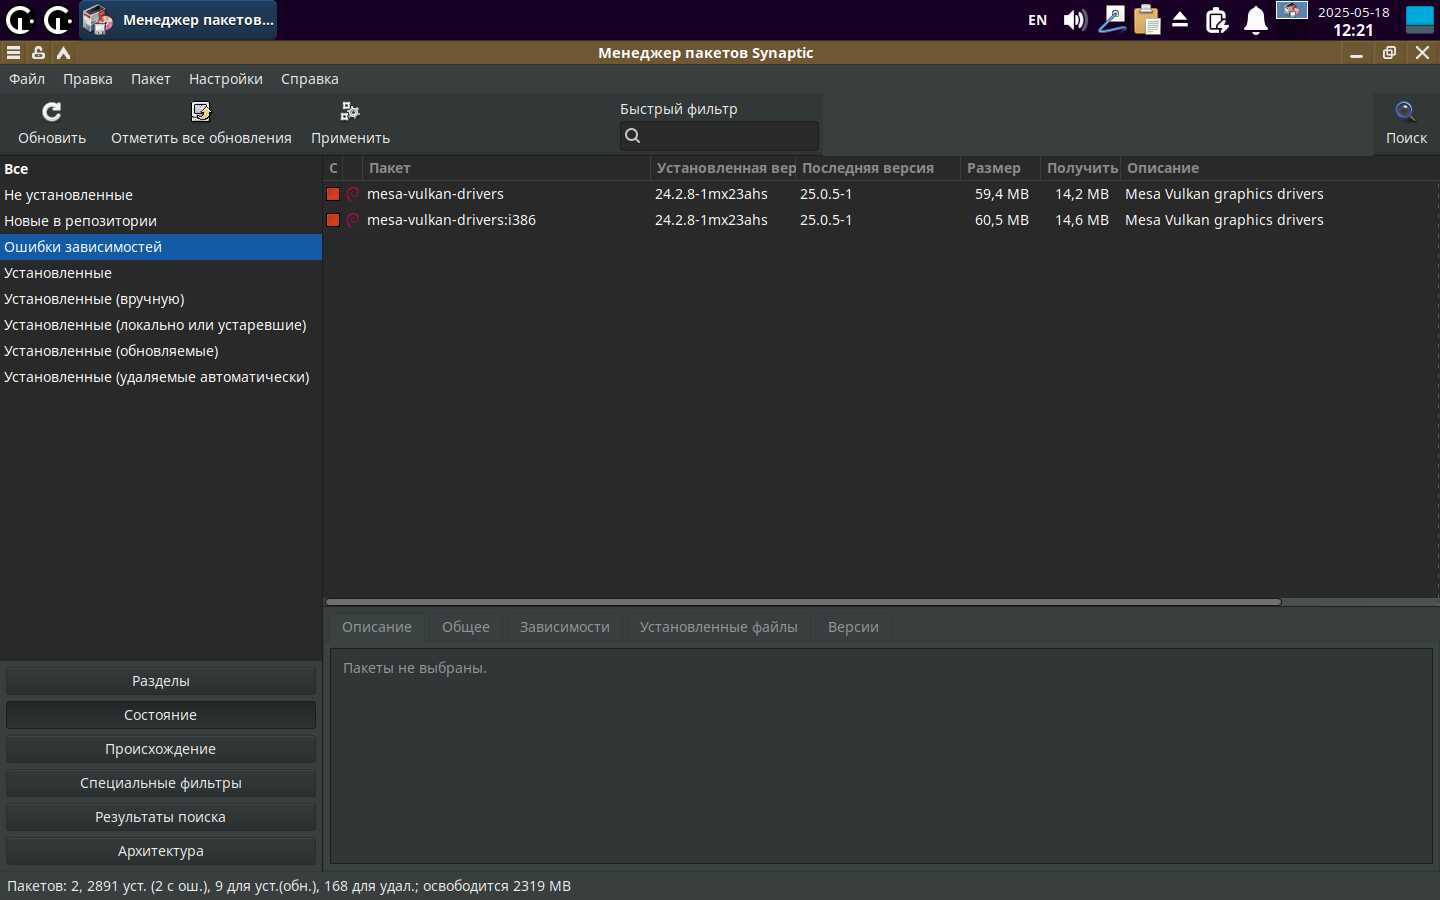Sort by the С status column header

334,168
